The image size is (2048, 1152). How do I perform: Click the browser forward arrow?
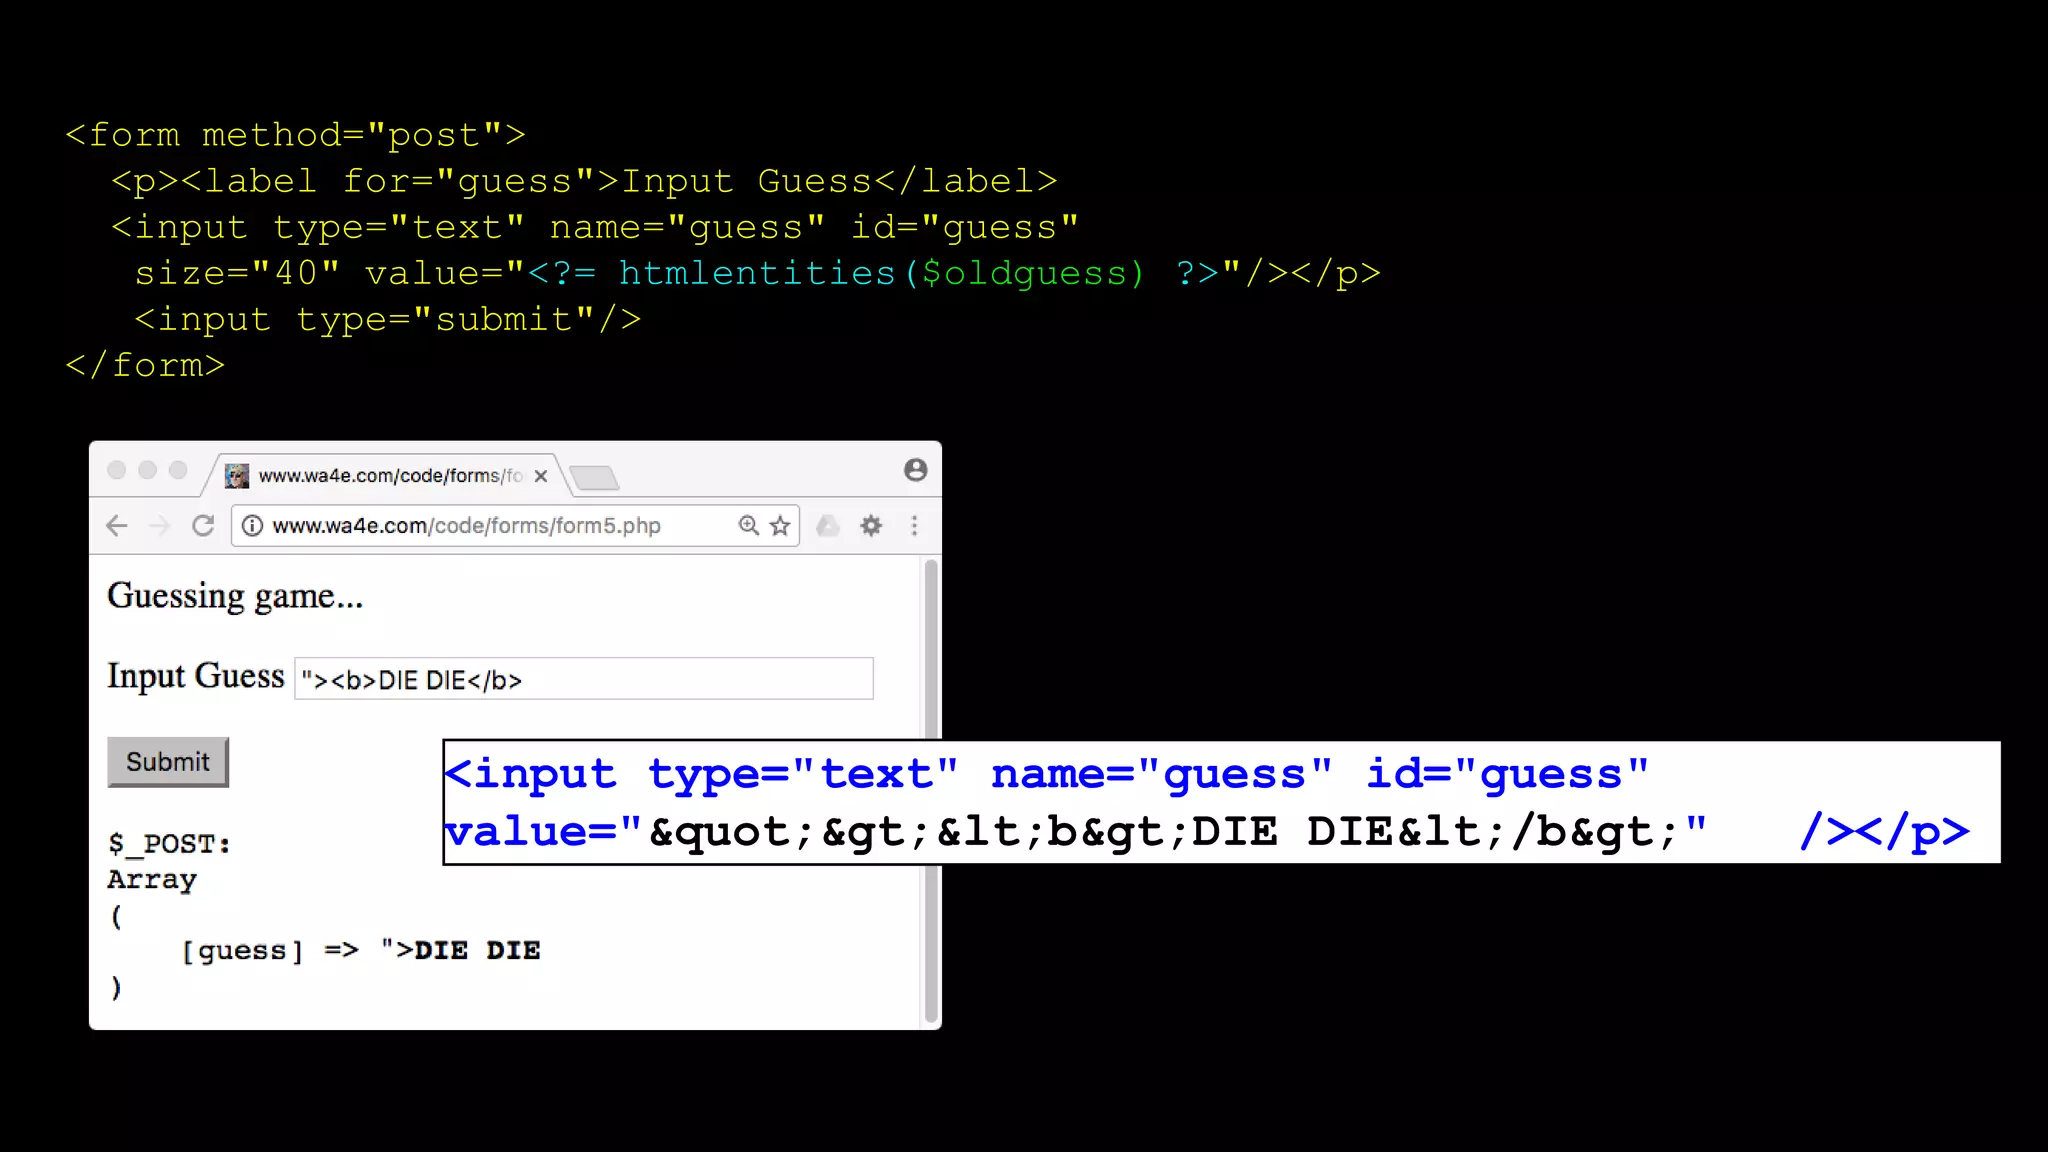[159, 526]
